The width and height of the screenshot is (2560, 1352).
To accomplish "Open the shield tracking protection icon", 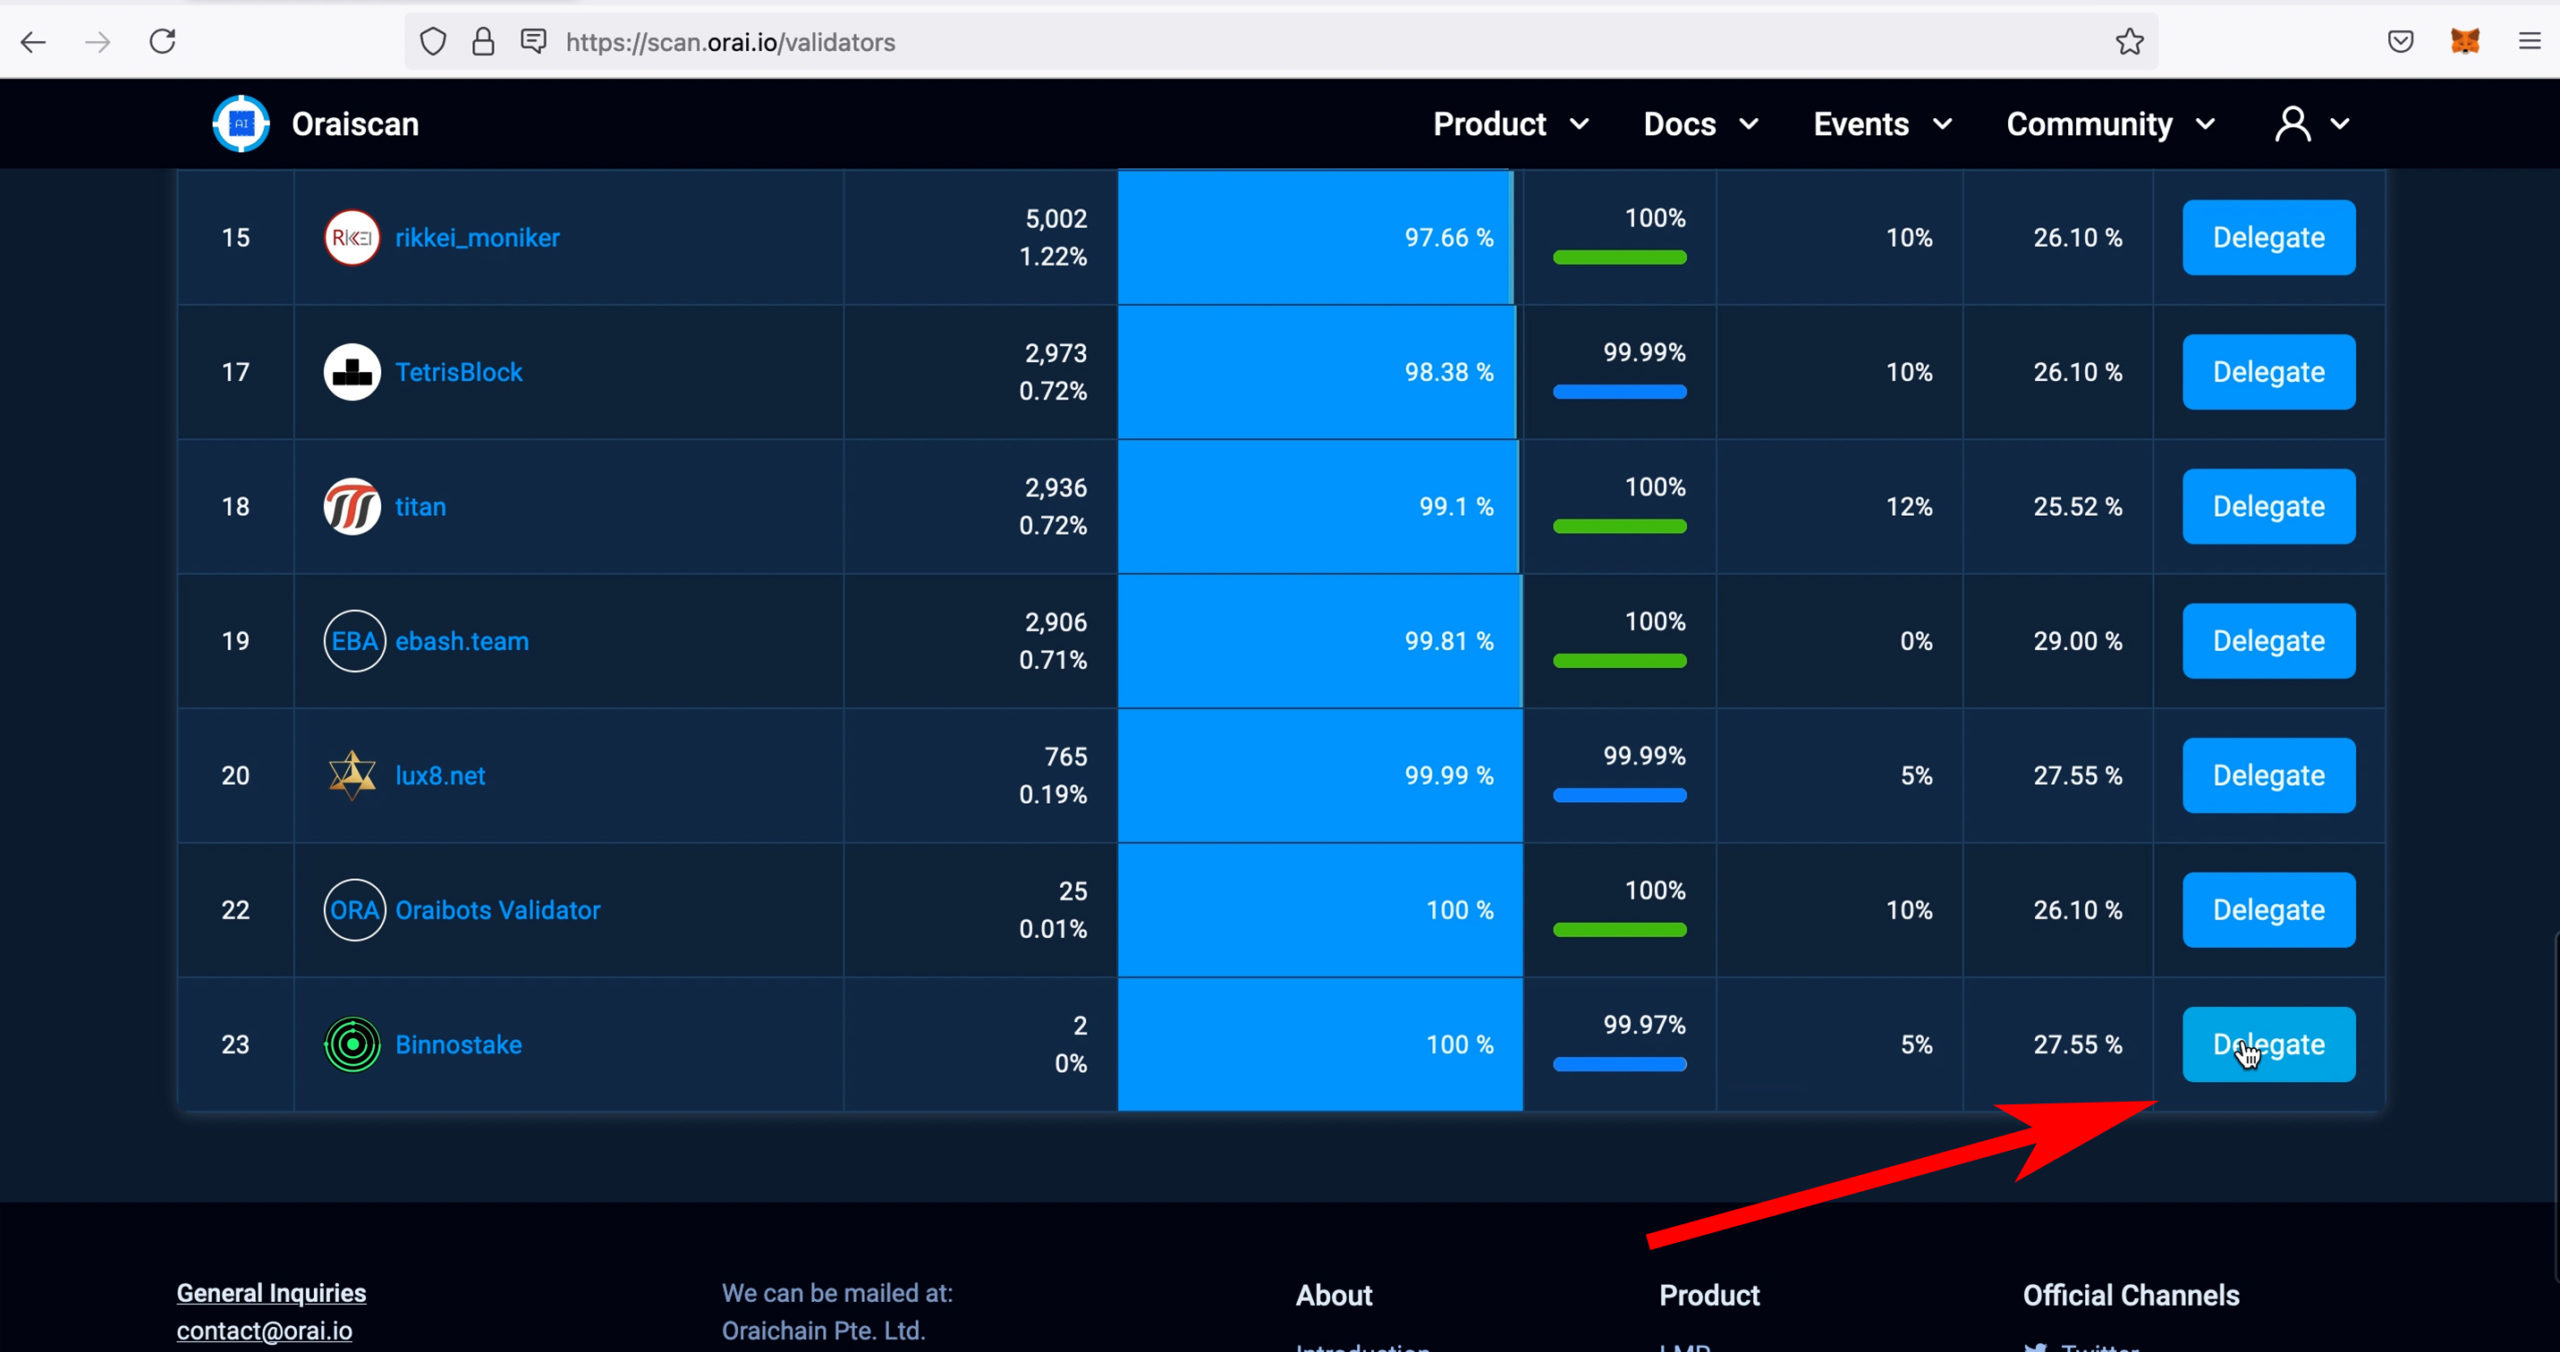I will (x=432, y=42).
